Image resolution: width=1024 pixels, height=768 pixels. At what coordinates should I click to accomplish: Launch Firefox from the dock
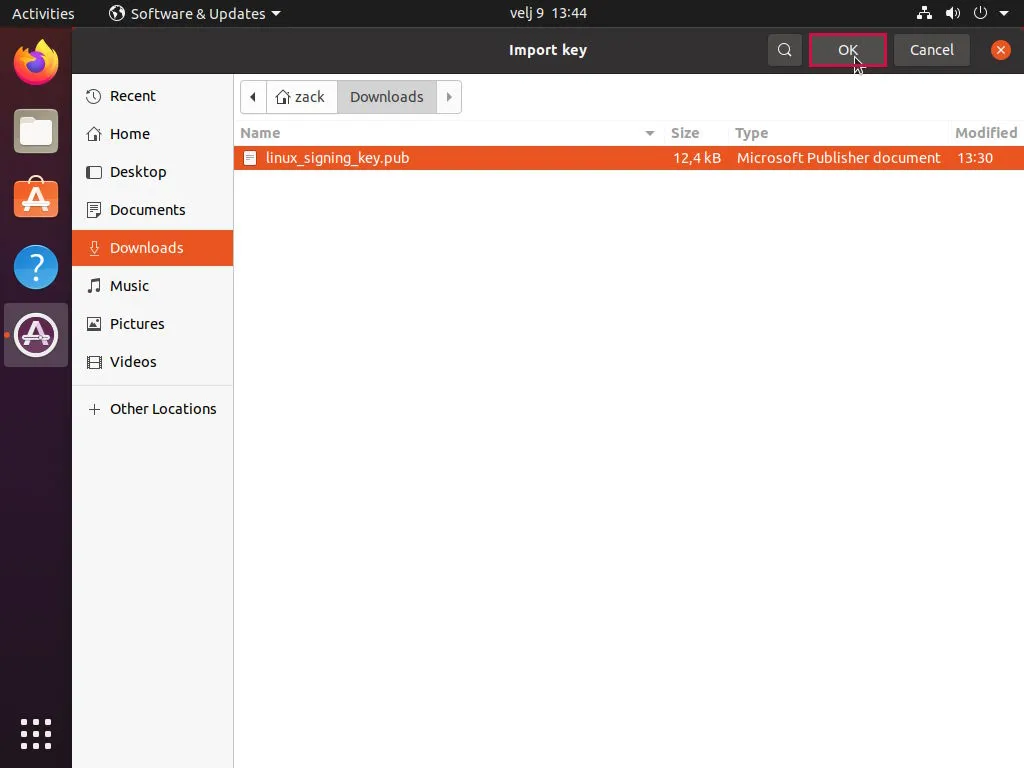pyautogui.click(x=36, y=63)
